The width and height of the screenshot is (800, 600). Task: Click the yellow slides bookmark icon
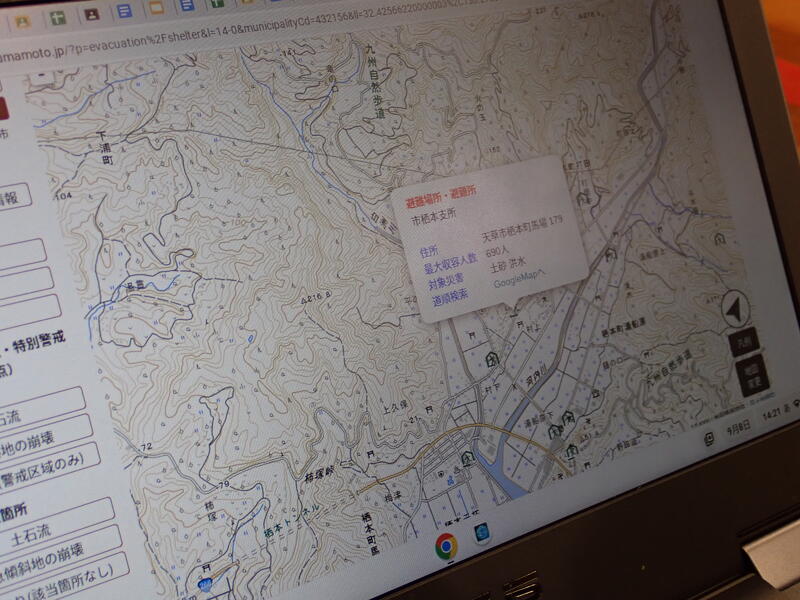click(x=158, y=10)
